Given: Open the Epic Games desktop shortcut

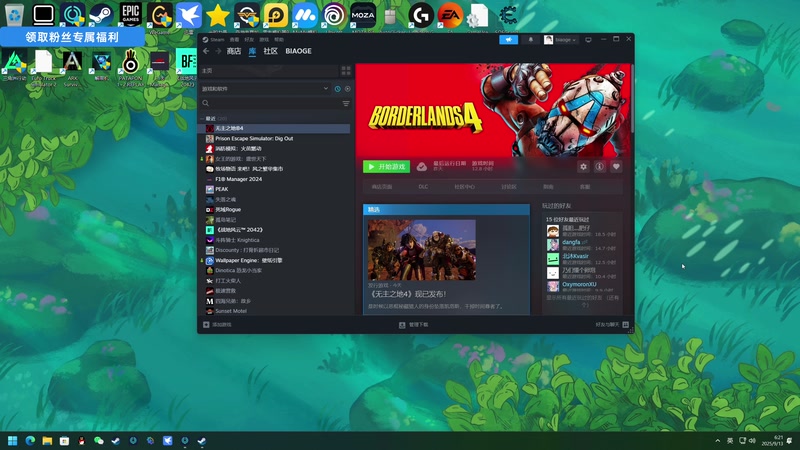Looking at the screenshot, I should 131,15.
